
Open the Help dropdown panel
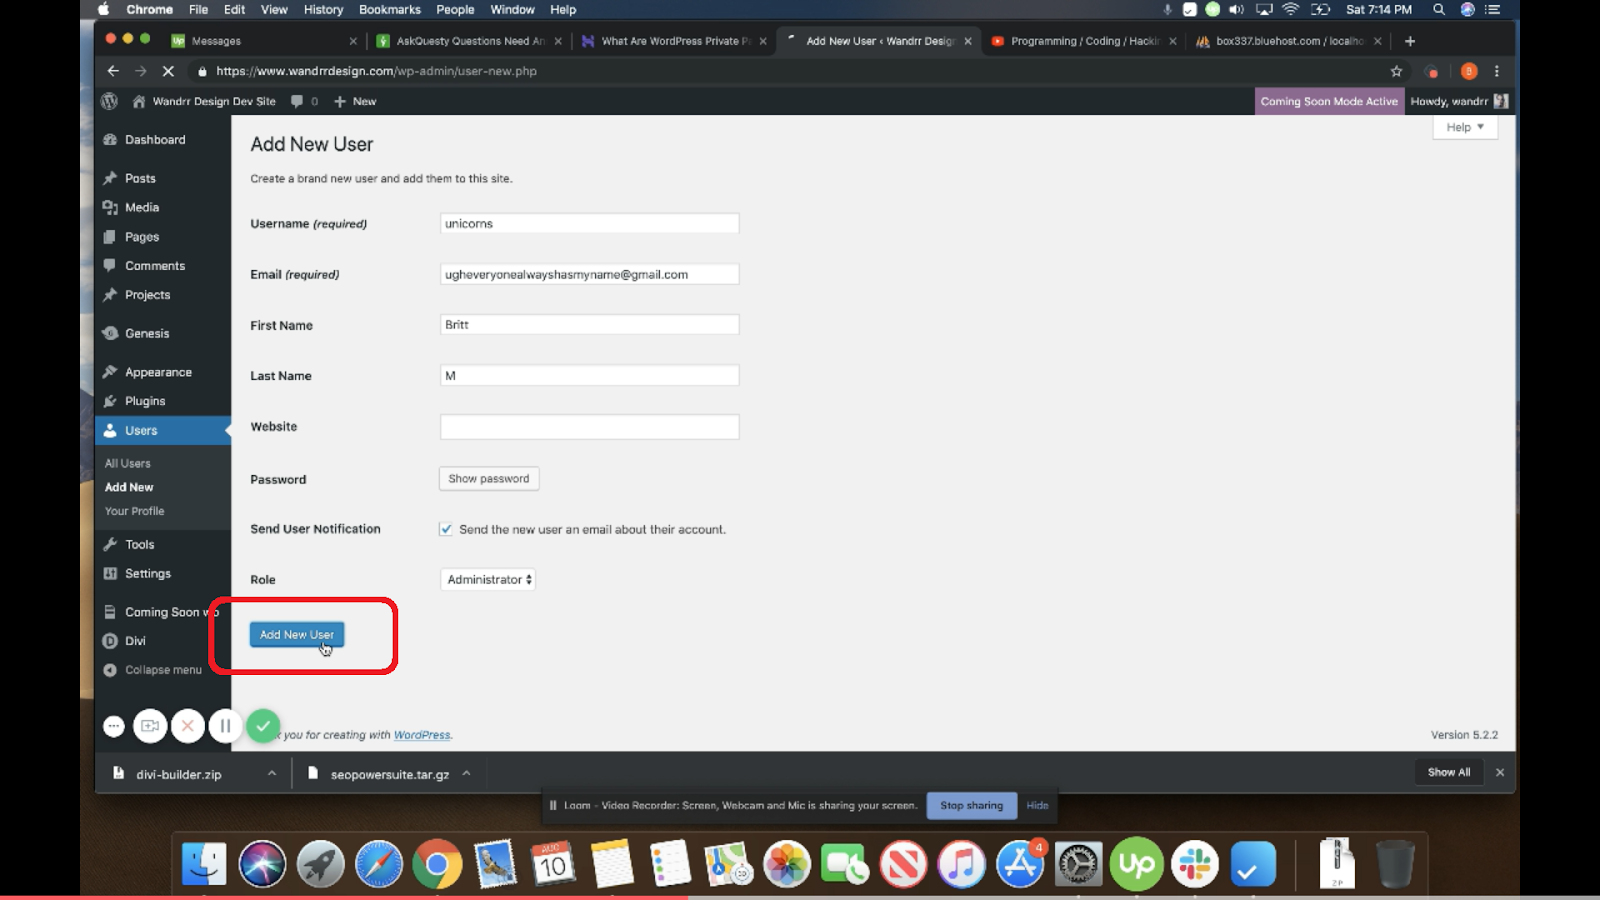tap(1463, 127)
